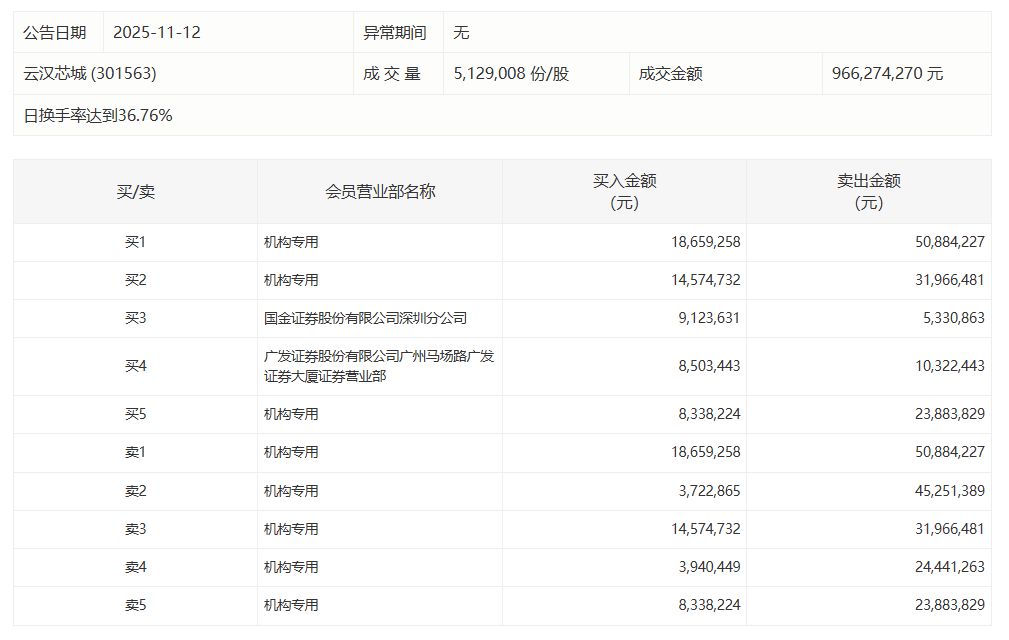
Task: Select sell amount 45,251,389 in 卖2 row
Action: (943, 491)
